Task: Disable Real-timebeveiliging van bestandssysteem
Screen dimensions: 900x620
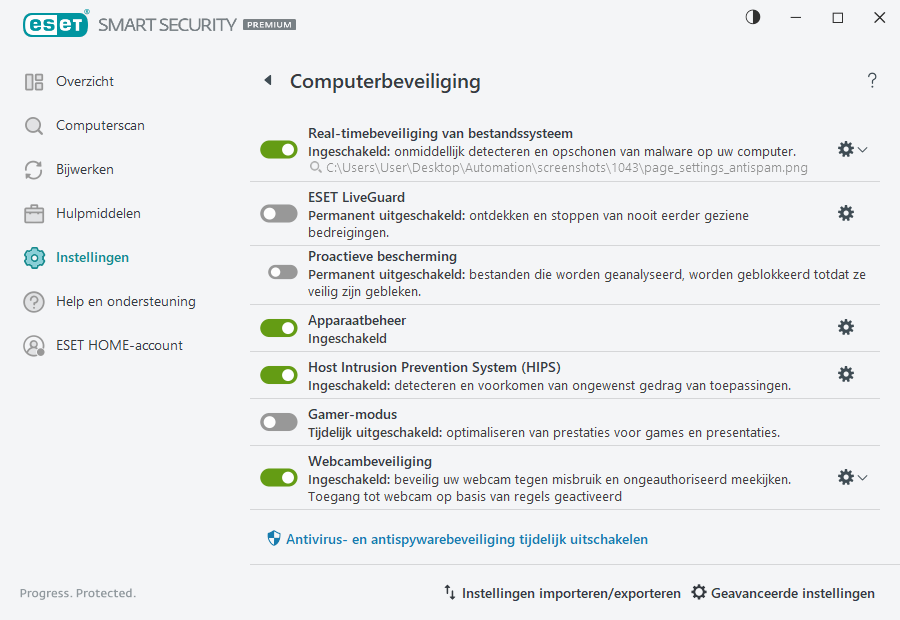Action: pyautogui.click(x=278, y=148)
